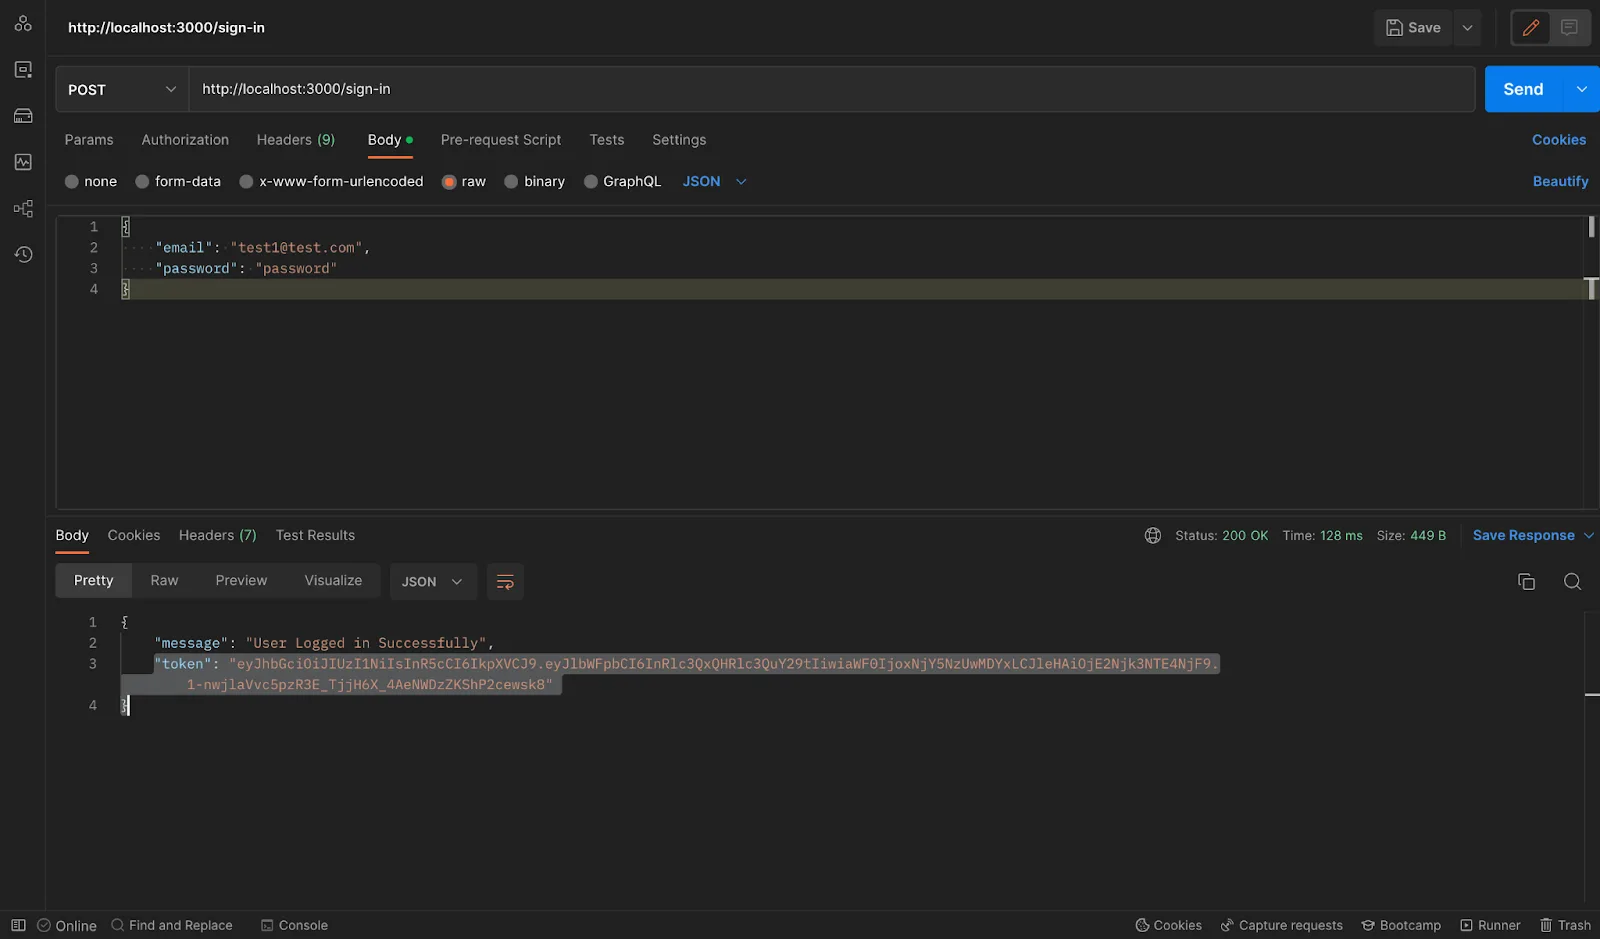Open the Monitors sidebar icon

click(23, 162)
